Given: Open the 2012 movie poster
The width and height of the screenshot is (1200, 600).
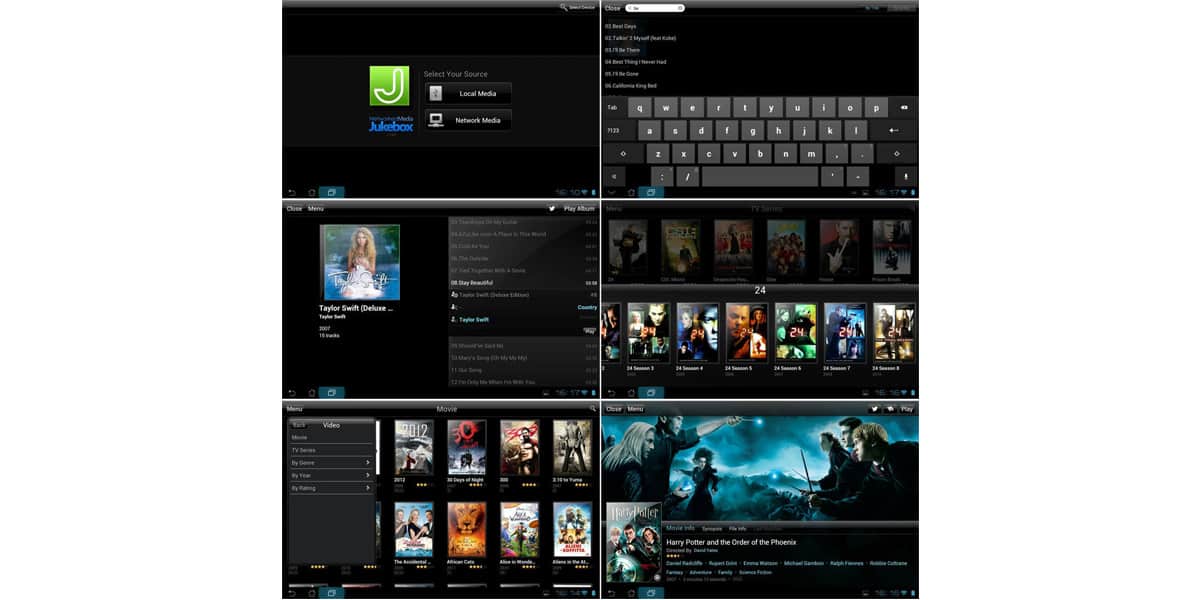Looking at the screenshot, I should point(414,447).
